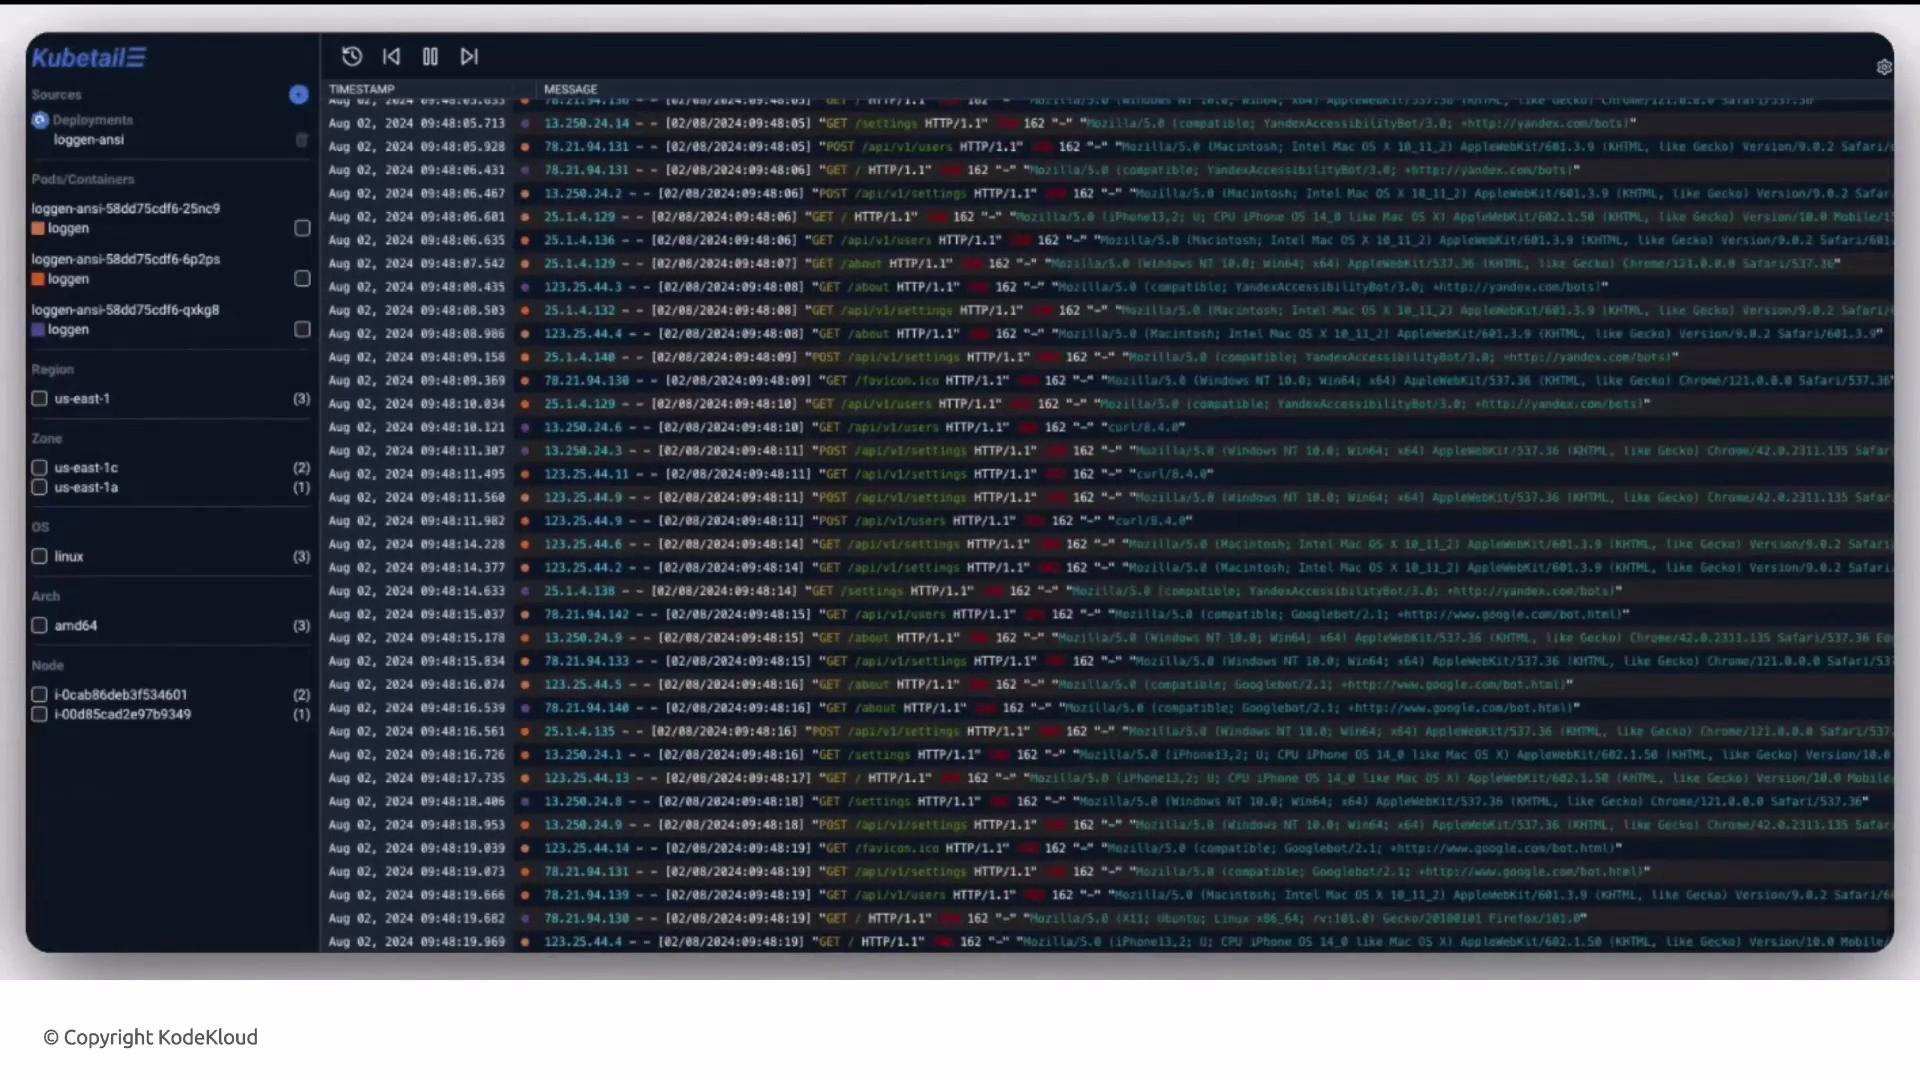Enable the us-east-1c zone filter

(x=40, y=467)
